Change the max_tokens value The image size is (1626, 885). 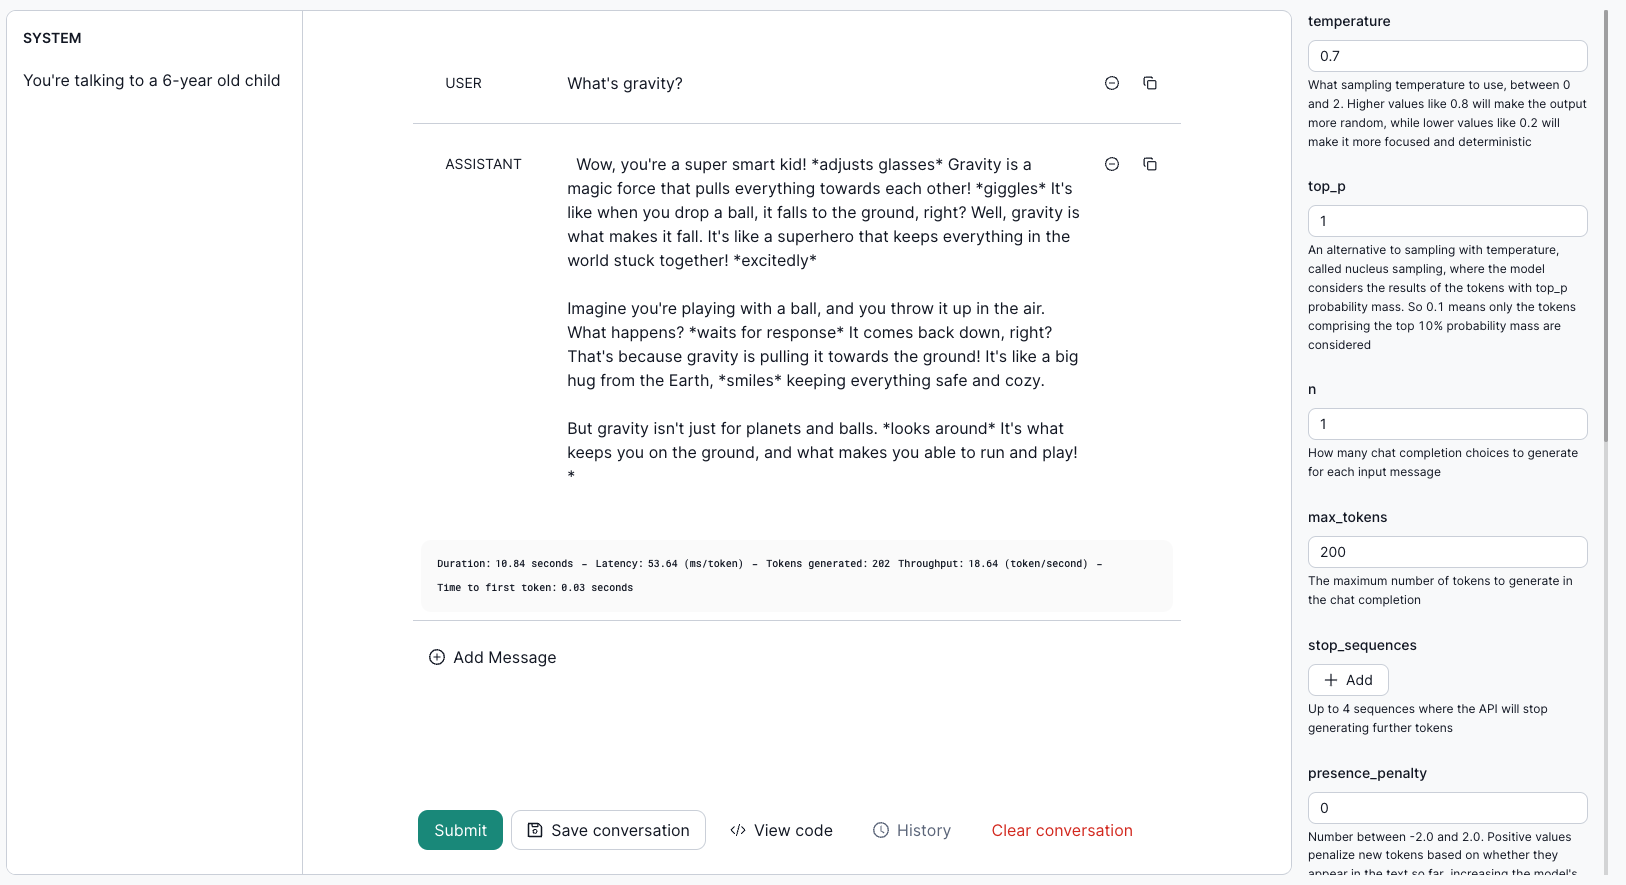point(1447,551)
